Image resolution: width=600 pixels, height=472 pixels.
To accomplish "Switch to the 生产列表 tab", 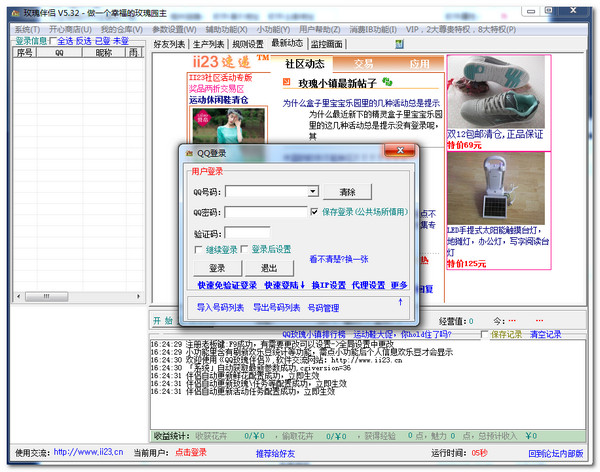I will point(208,44).
